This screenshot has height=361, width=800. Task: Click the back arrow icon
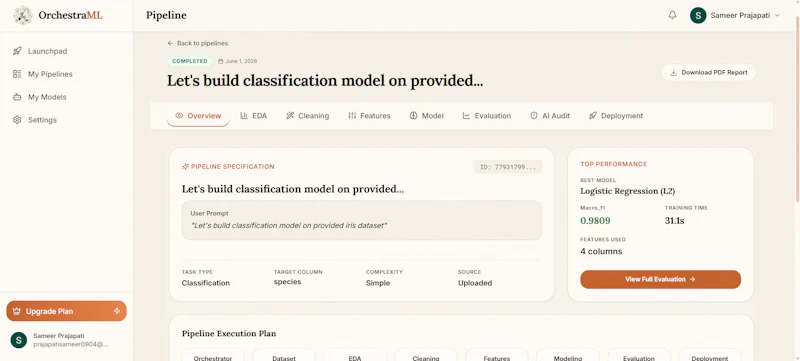pyautogui.click(x=170, y=43)
